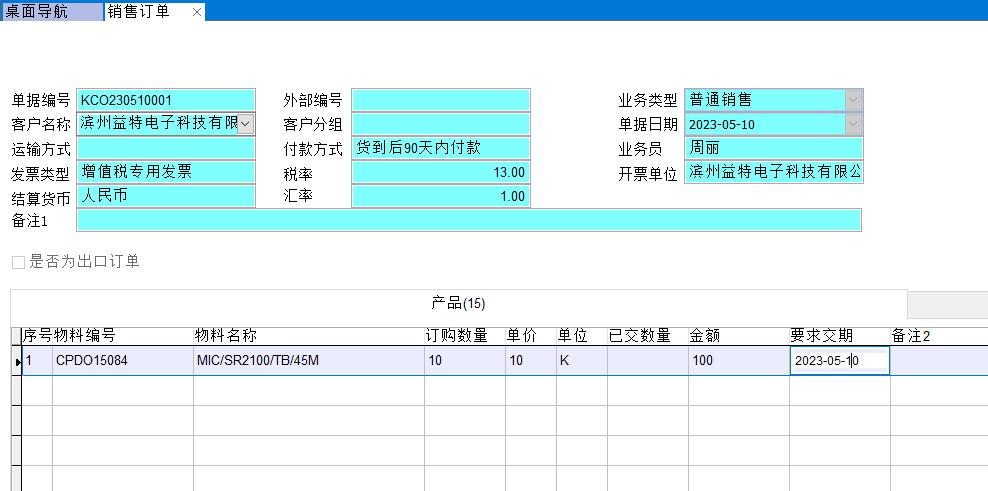This screenshot has height=491, width=988.
Task: Open the 单据日期 date dropdown
Action: tap(852, 124)
